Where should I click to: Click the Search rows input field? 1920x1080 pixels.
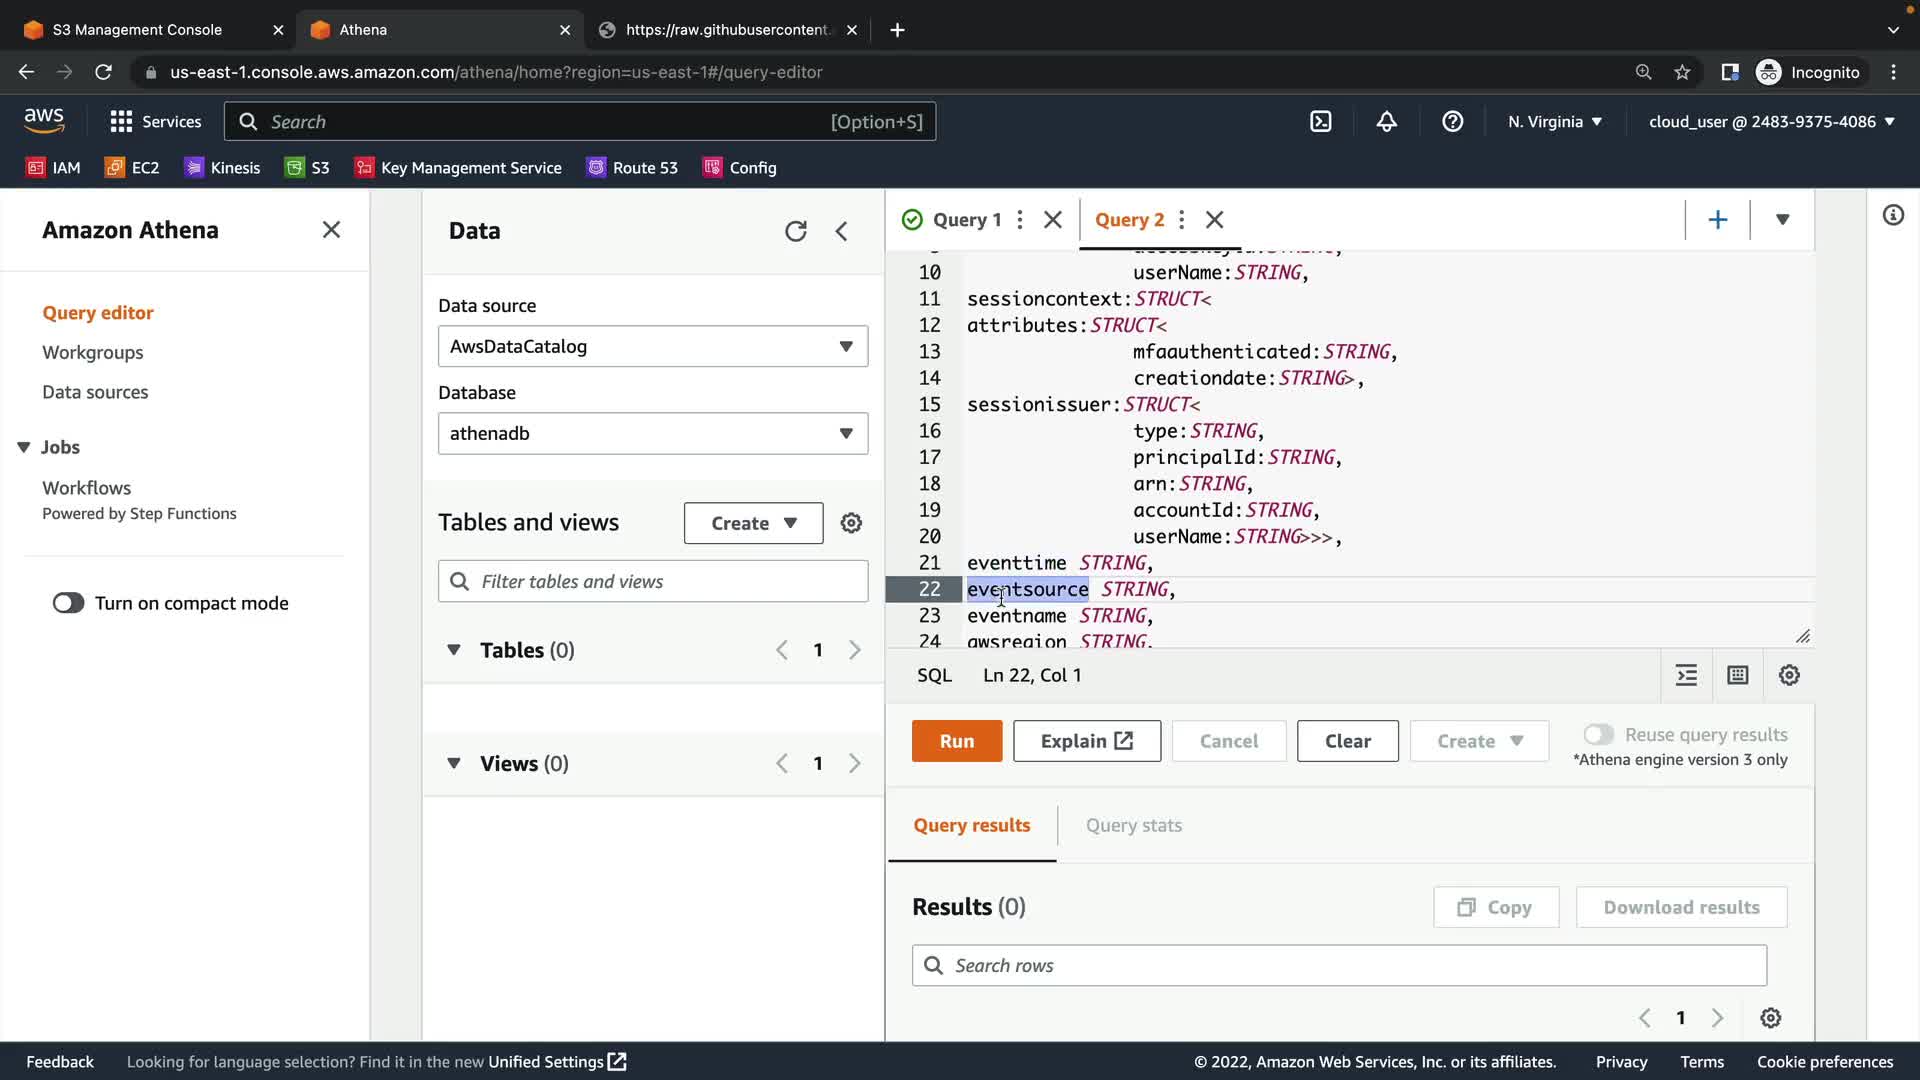[1338, 965]
